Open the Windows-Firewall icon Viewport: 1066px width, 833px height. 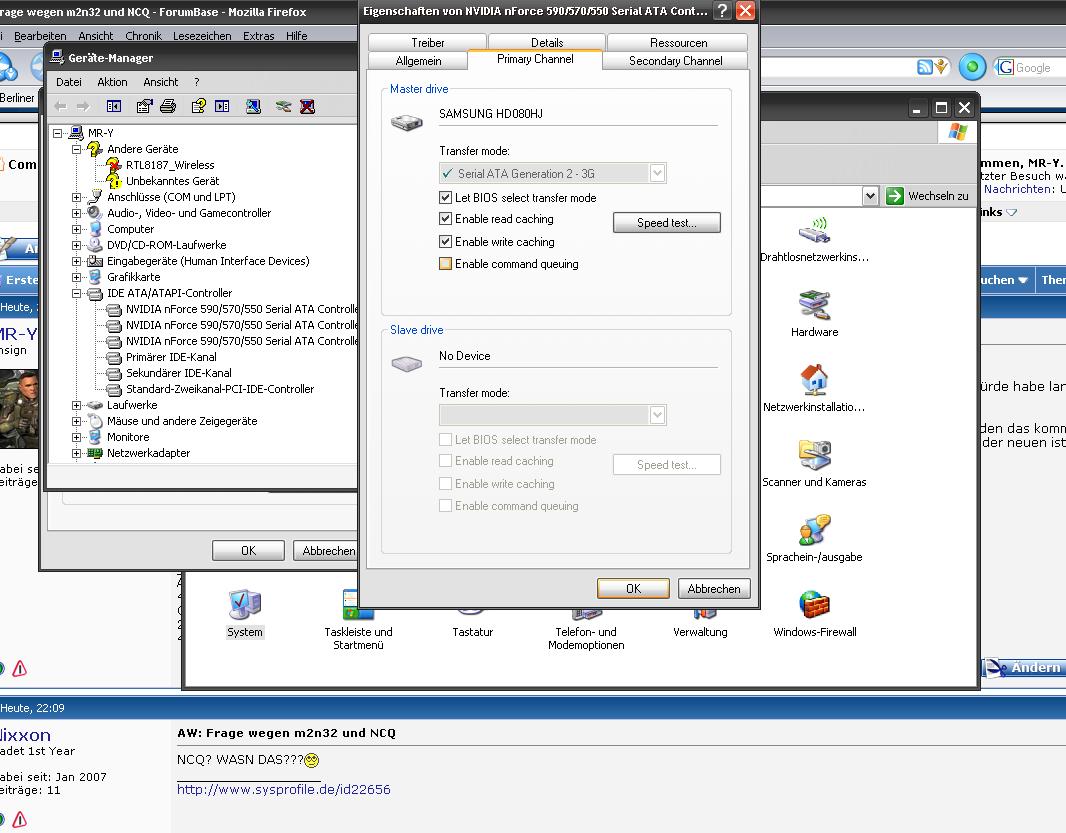[x=814, y=605]
